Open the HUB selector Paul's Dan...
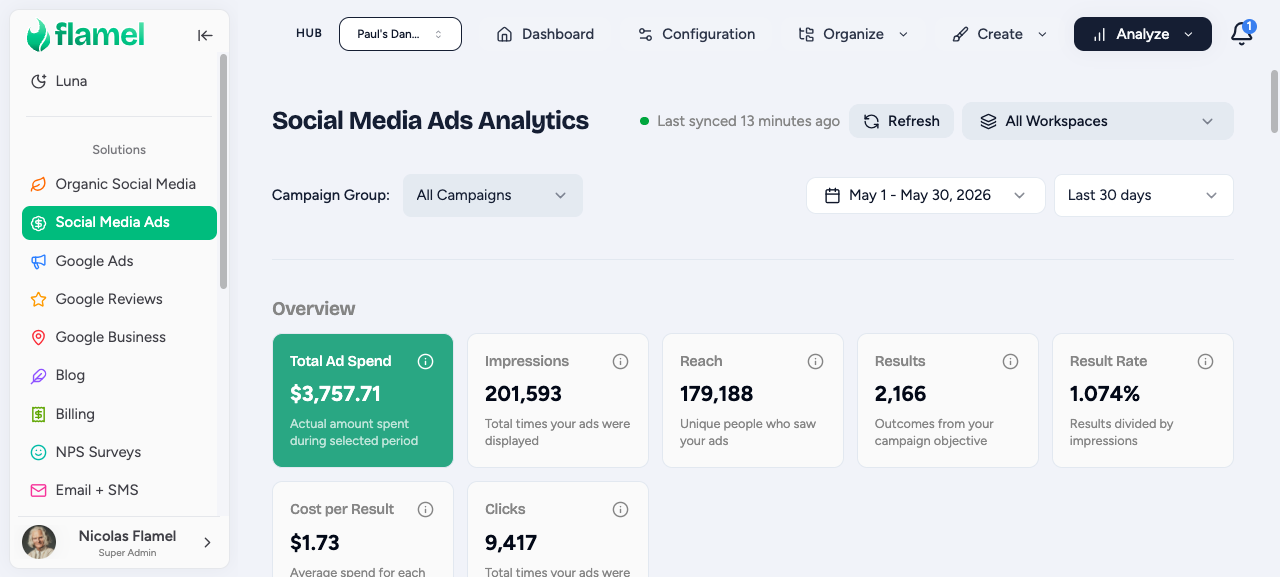 [400, 34]
